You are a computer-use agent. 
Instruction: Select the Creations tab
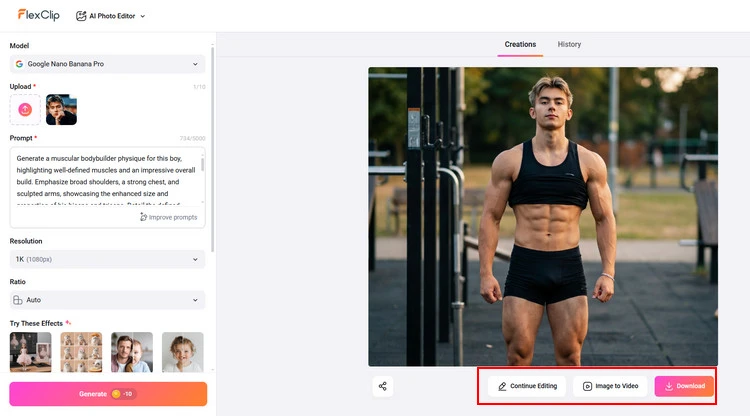[x=520, y=44]
